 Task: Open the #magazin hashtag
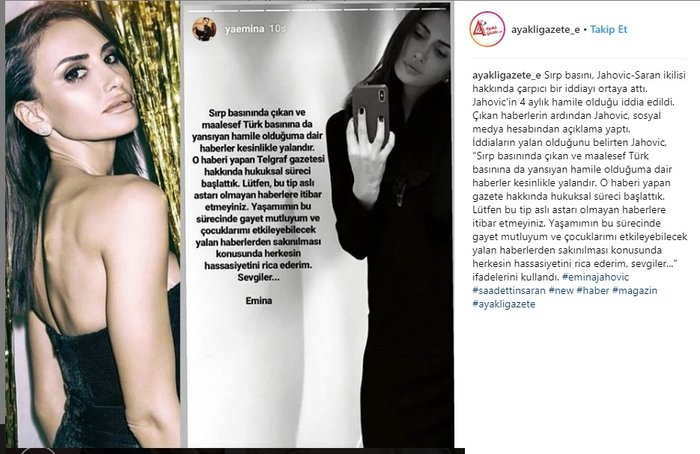pyautogui.click(x=635, y=290)
